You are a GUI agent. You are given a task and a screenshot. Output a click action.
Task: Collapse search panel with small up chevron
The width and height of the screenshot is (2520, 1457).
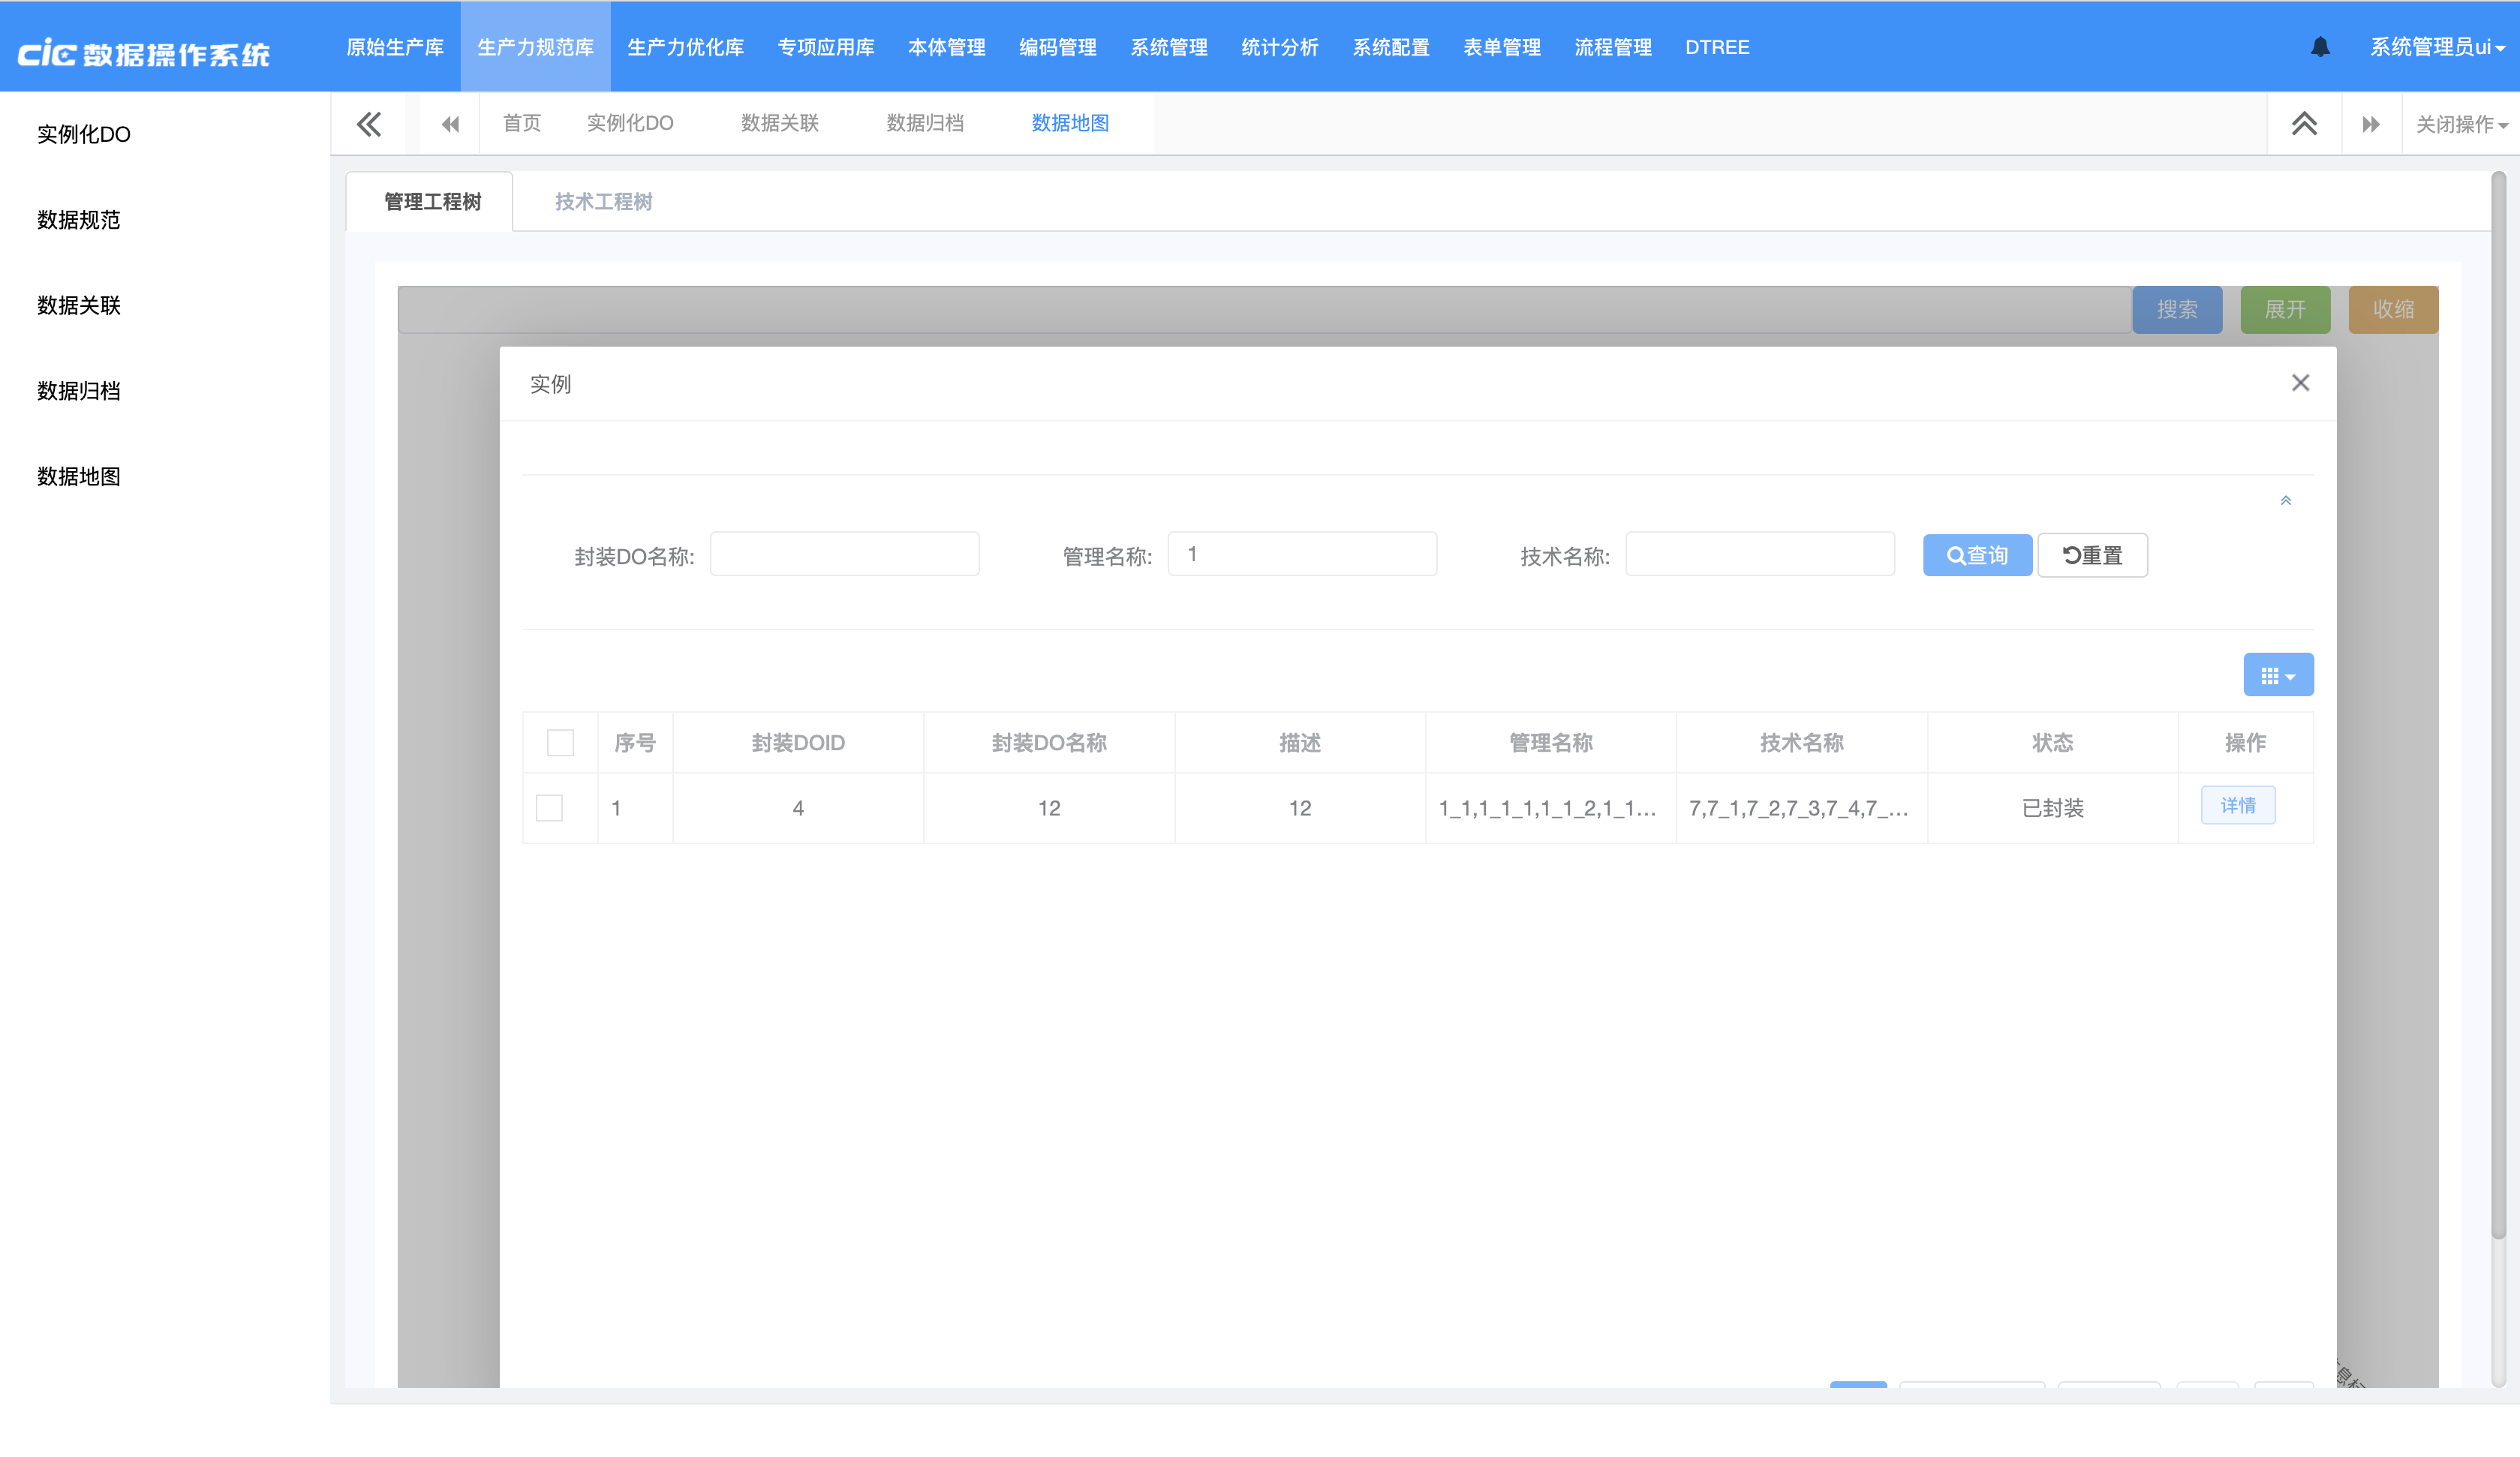2285,501
